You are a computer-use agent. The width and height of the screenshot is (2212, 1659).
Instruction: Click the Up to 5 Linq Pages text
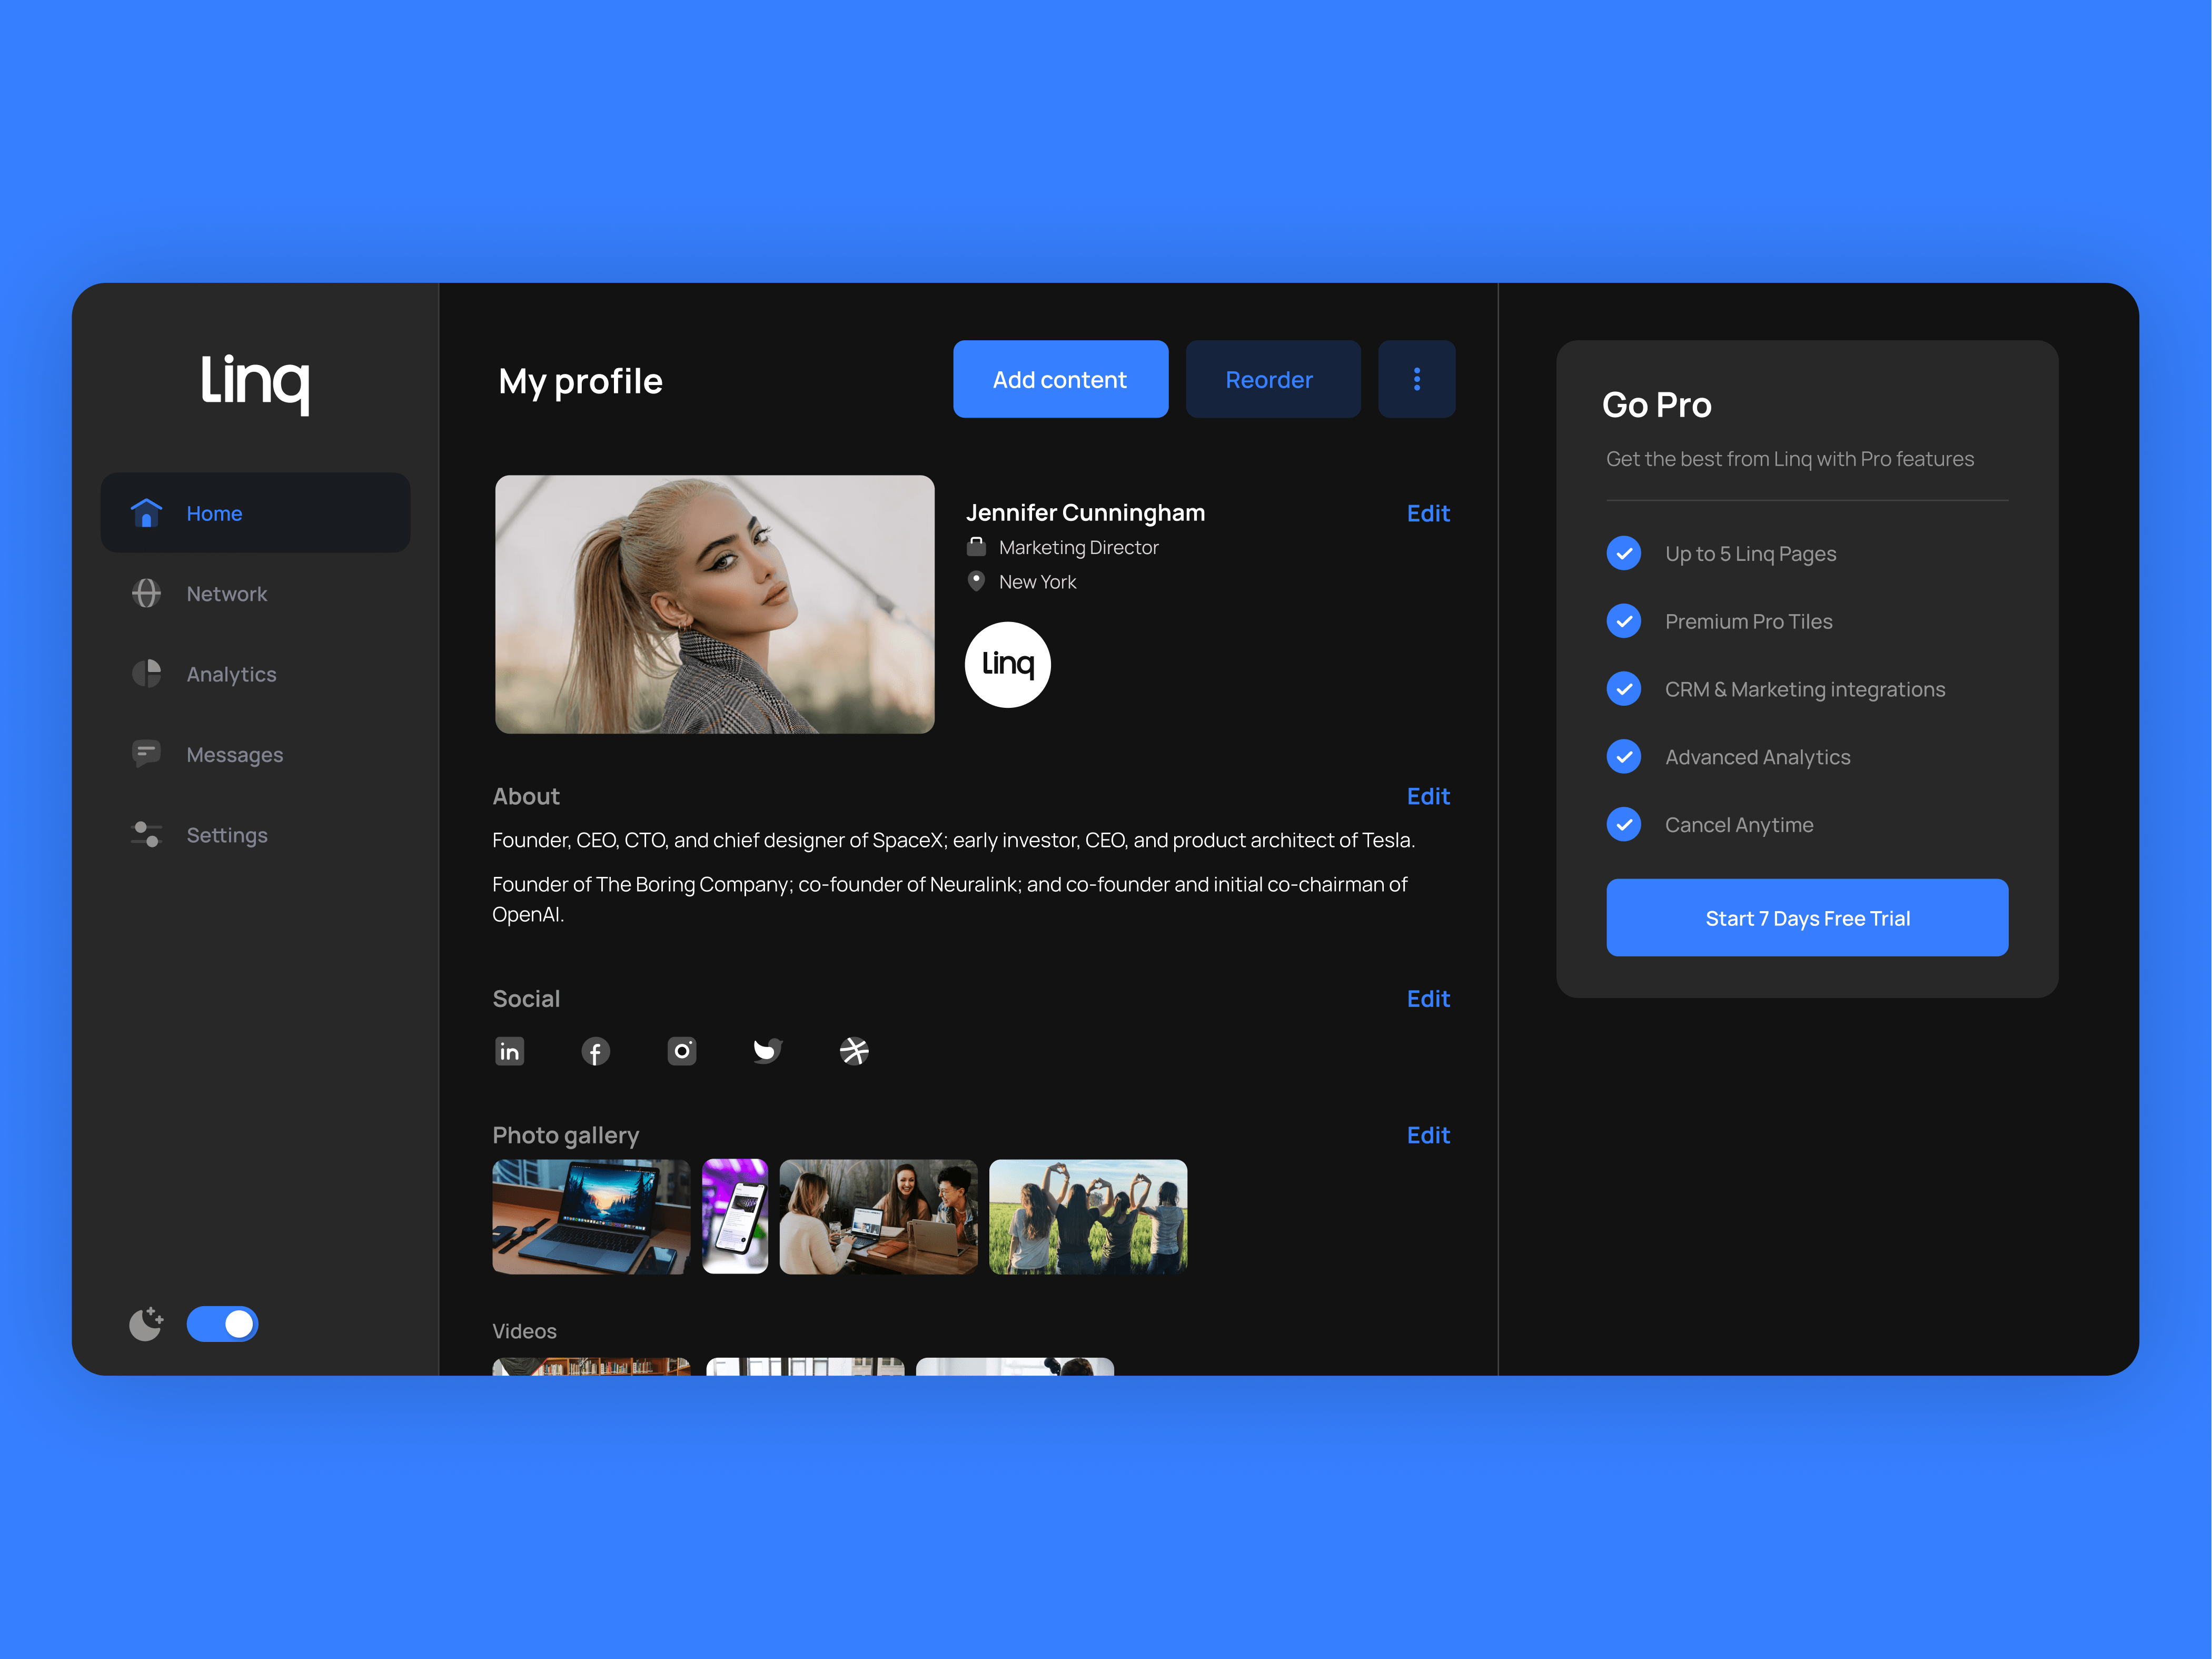point(1750,553)
